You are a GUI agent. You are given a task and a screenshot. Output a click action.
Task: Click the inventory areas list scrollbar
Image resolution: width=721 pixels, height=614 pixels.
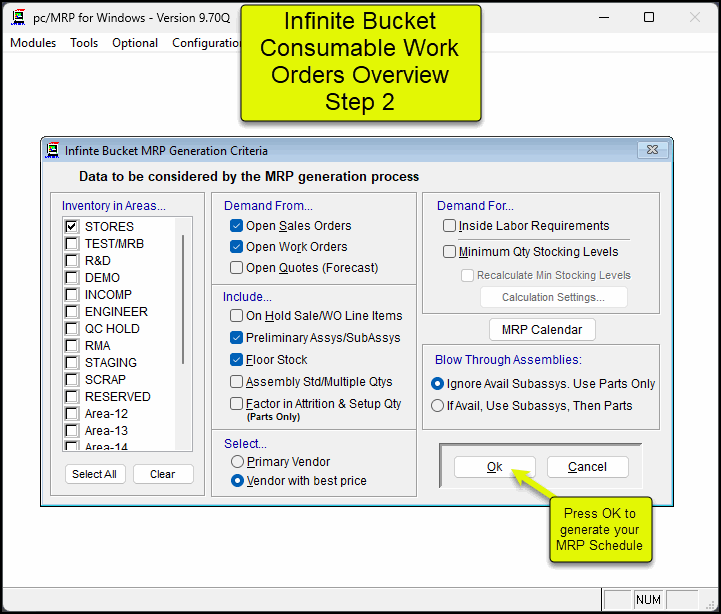click(183, 299)
